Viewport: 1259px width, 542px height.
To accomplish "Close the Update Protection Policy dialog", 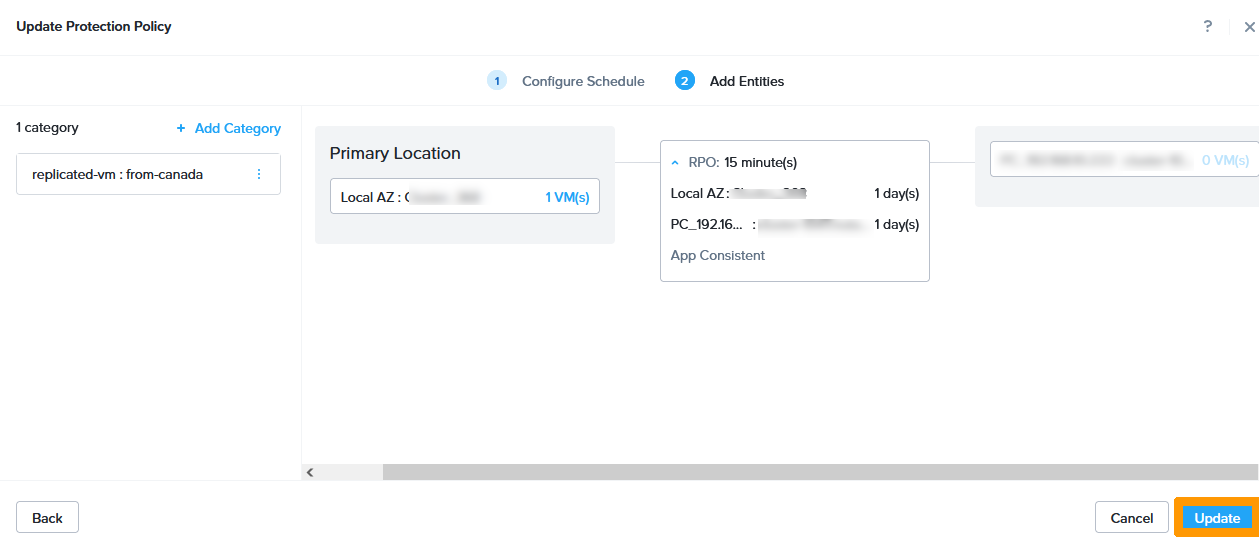I will [x=1248, y=28].
